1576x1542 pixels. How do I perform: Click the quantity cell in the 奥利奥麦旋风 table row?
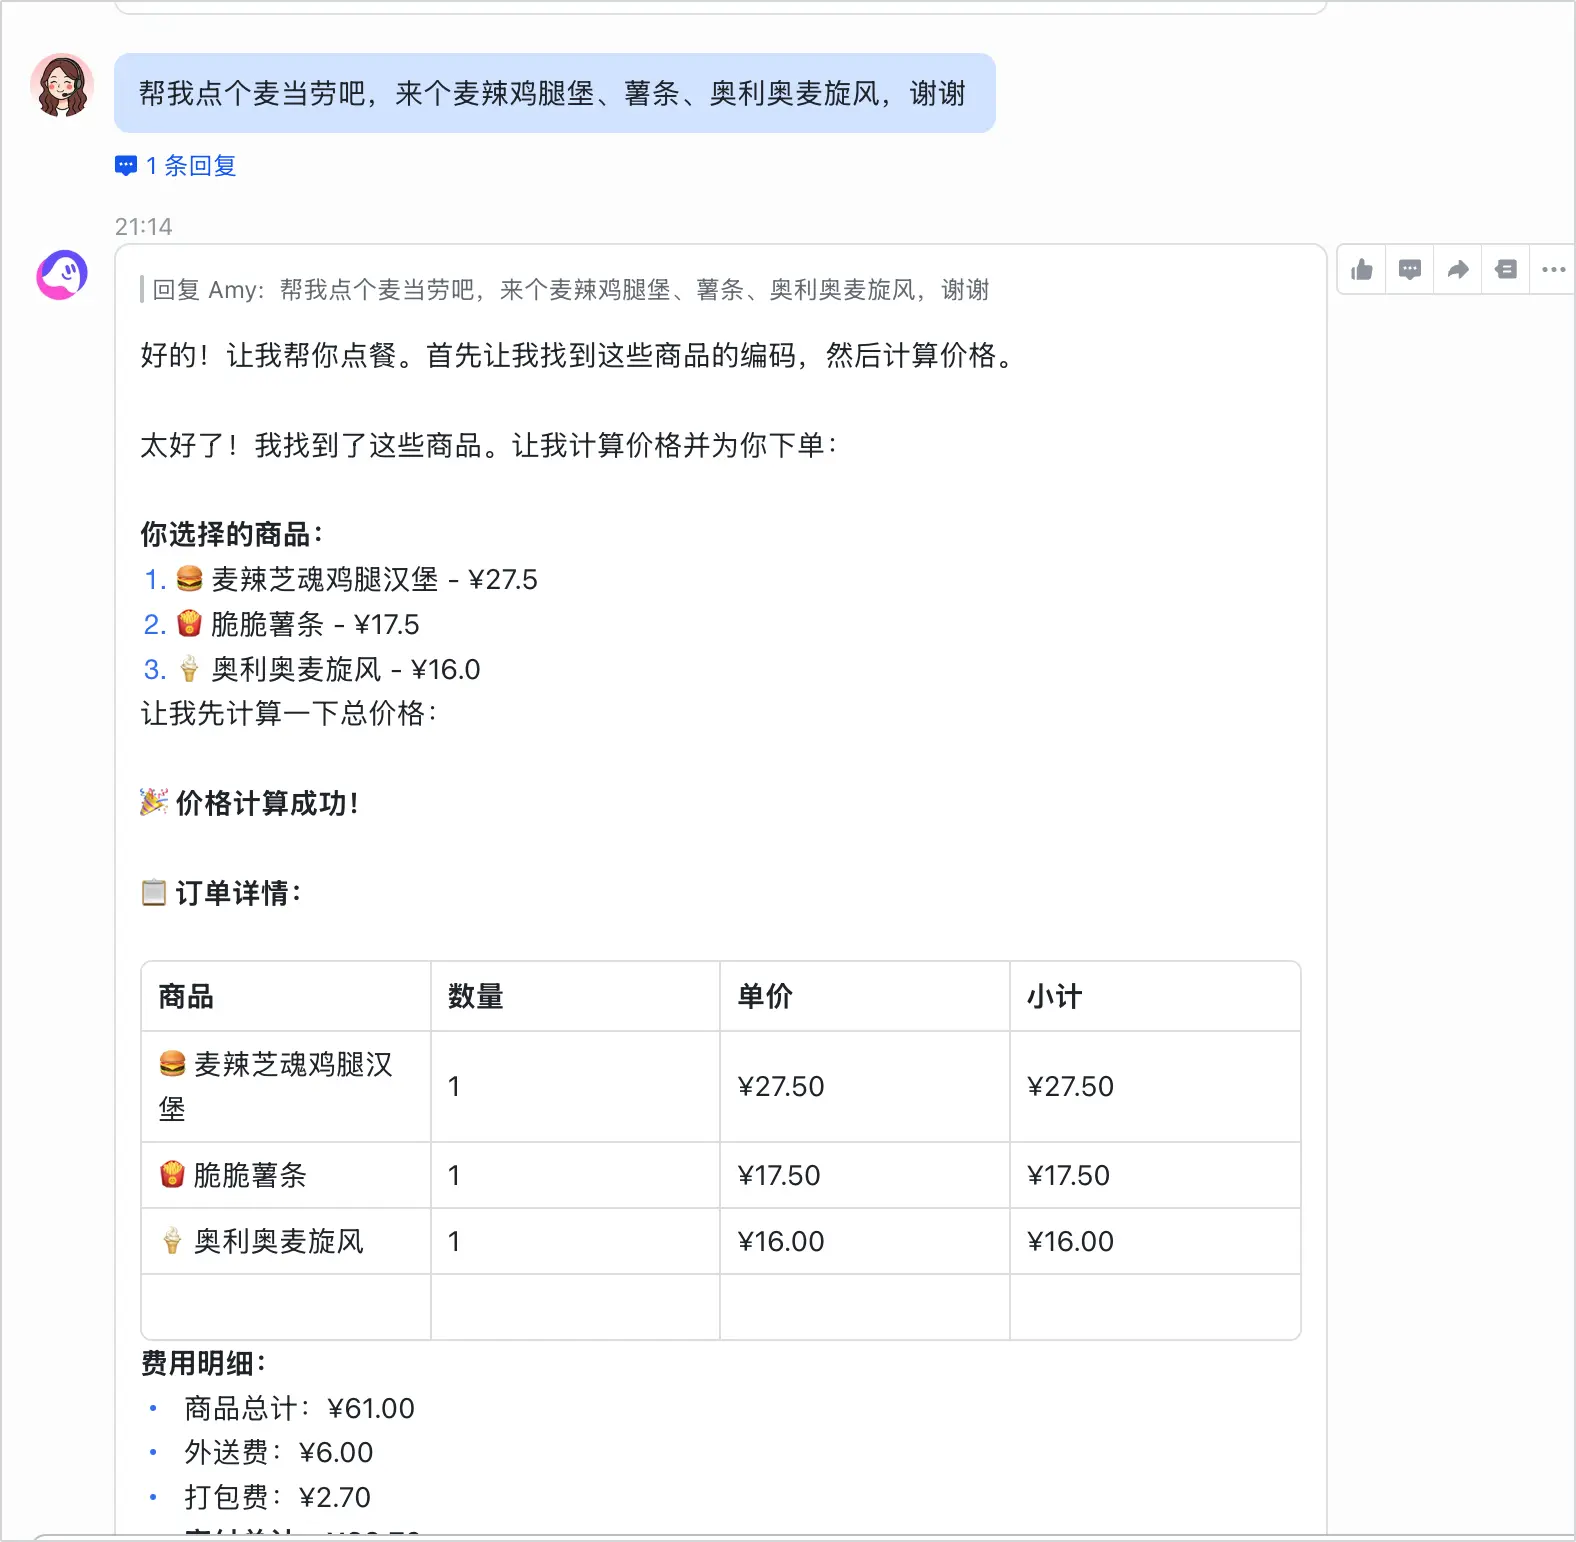575,1241
